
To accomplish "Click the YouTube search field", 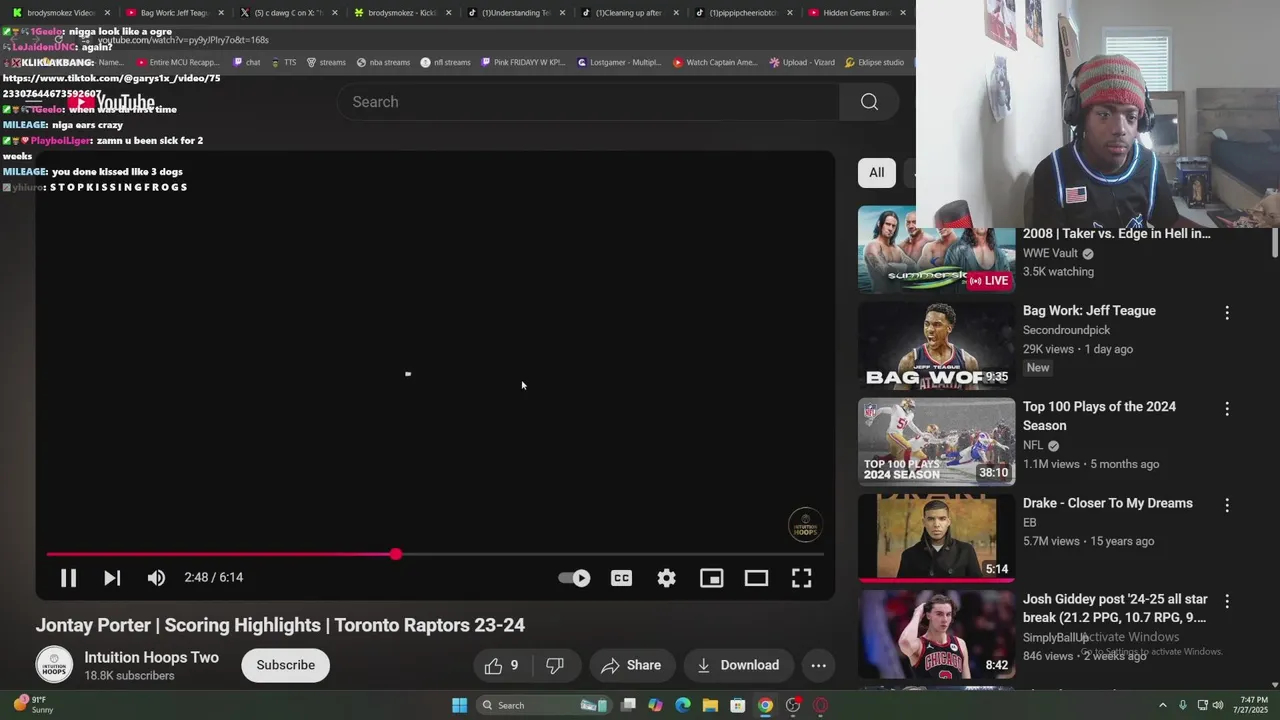I will pos(590,102).
